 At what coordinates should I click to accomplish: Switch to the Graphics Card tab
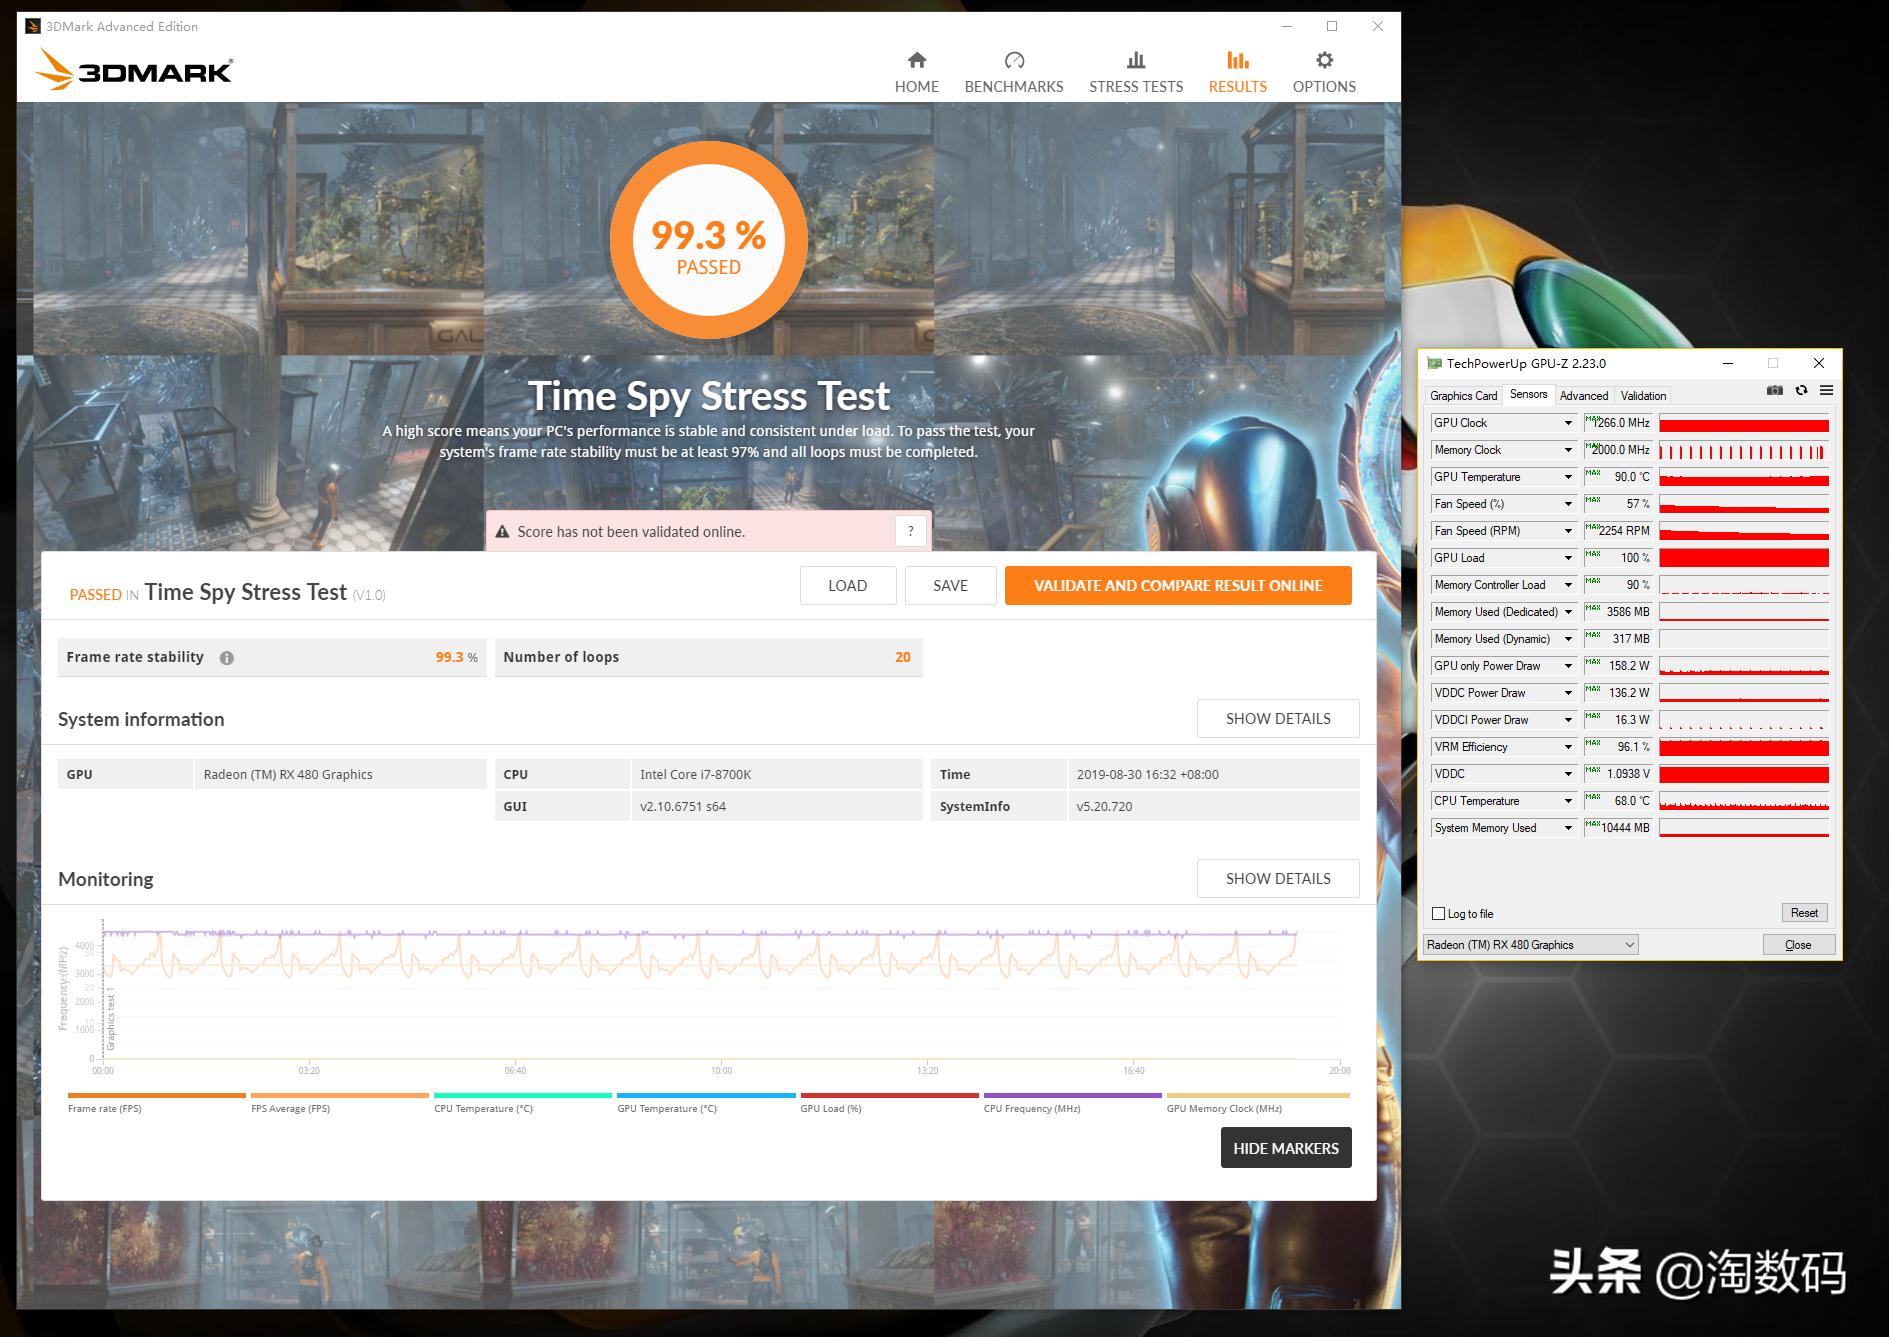(x=1463, y=396)
